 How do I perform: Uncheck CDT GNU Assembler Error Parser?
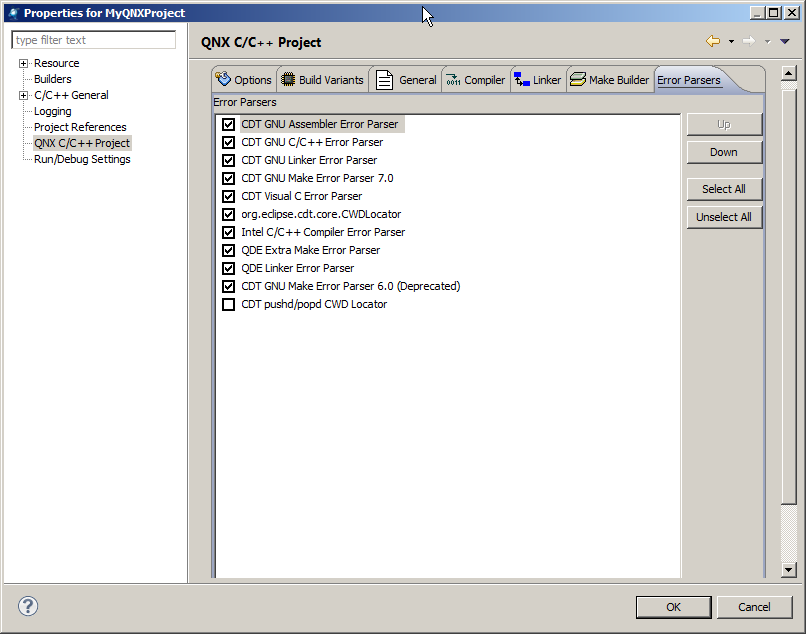pos(229,125)
